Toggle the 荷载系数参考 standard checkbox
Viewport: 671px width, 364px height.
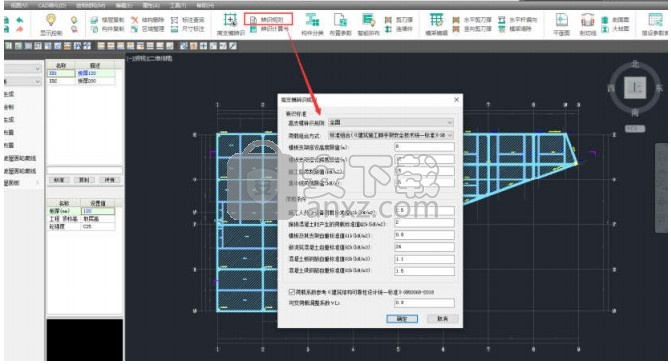291,292
